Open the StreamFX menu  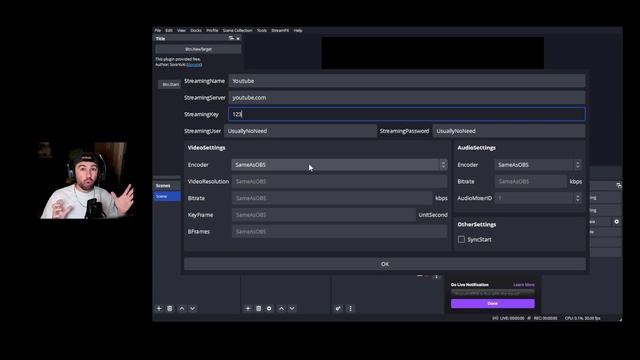click(280, 30)
